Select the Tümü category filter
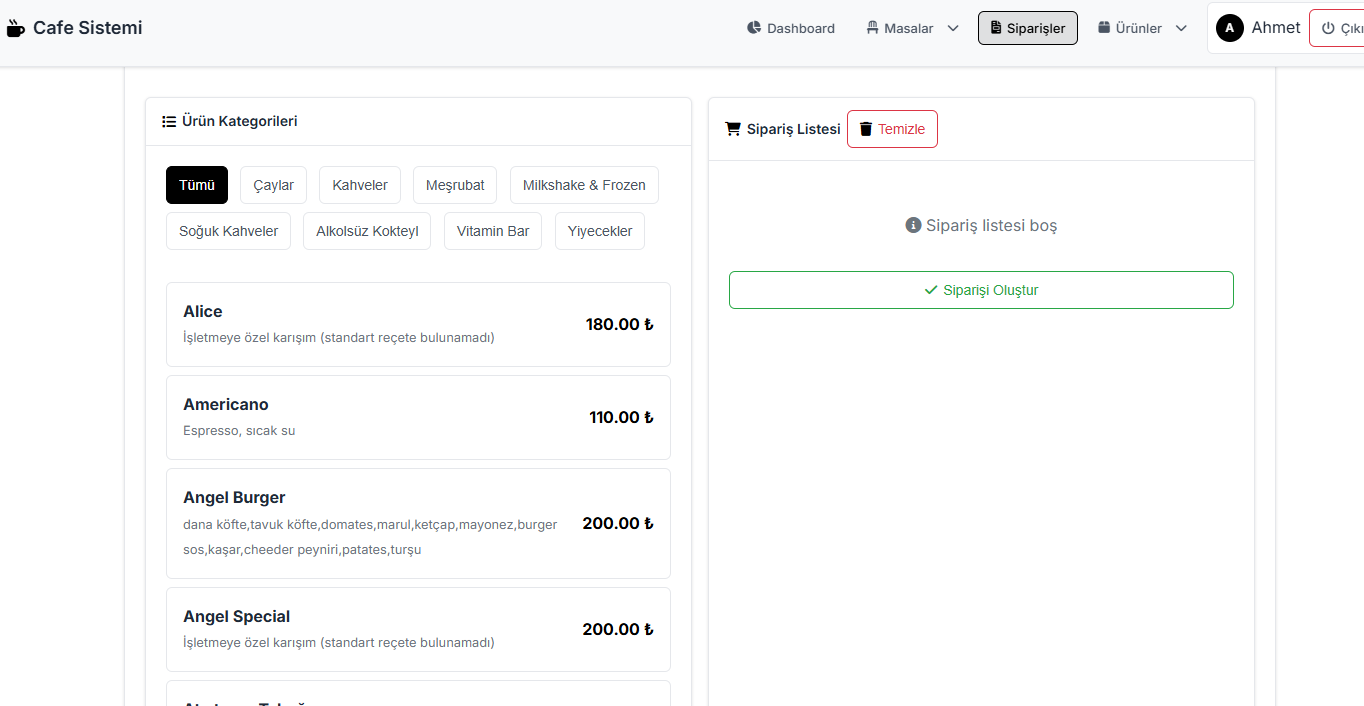 pos(197,185)
